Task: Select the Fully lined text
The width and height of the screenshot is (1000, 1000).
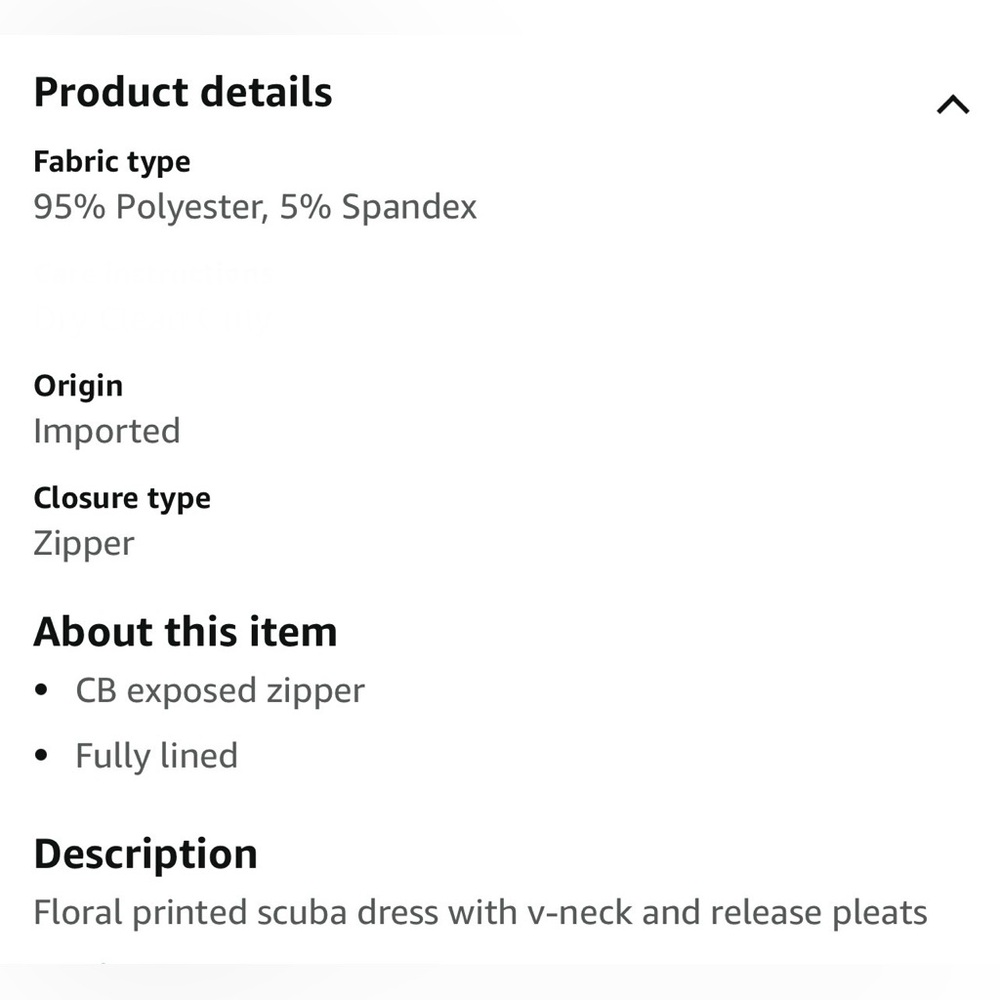Action: pyautogui.click(x=156, y=756)
